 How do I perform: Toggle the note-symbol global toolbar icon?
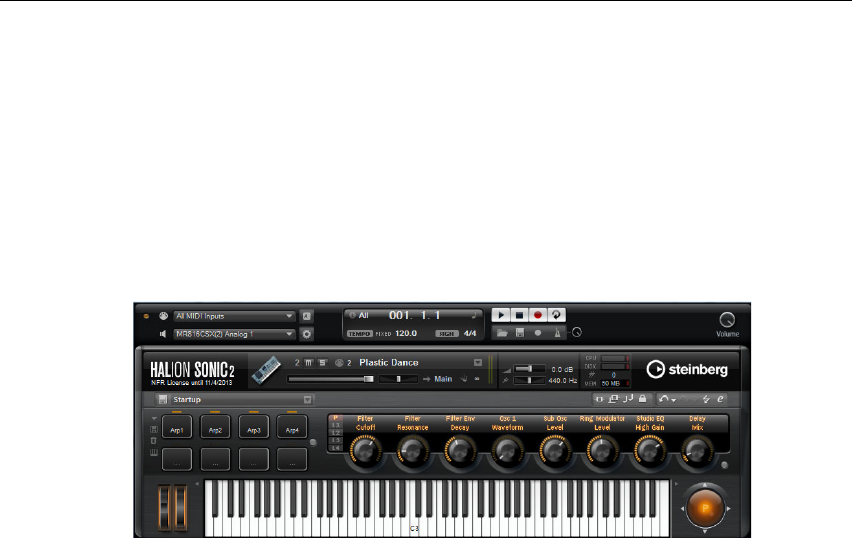click(628, 399)
